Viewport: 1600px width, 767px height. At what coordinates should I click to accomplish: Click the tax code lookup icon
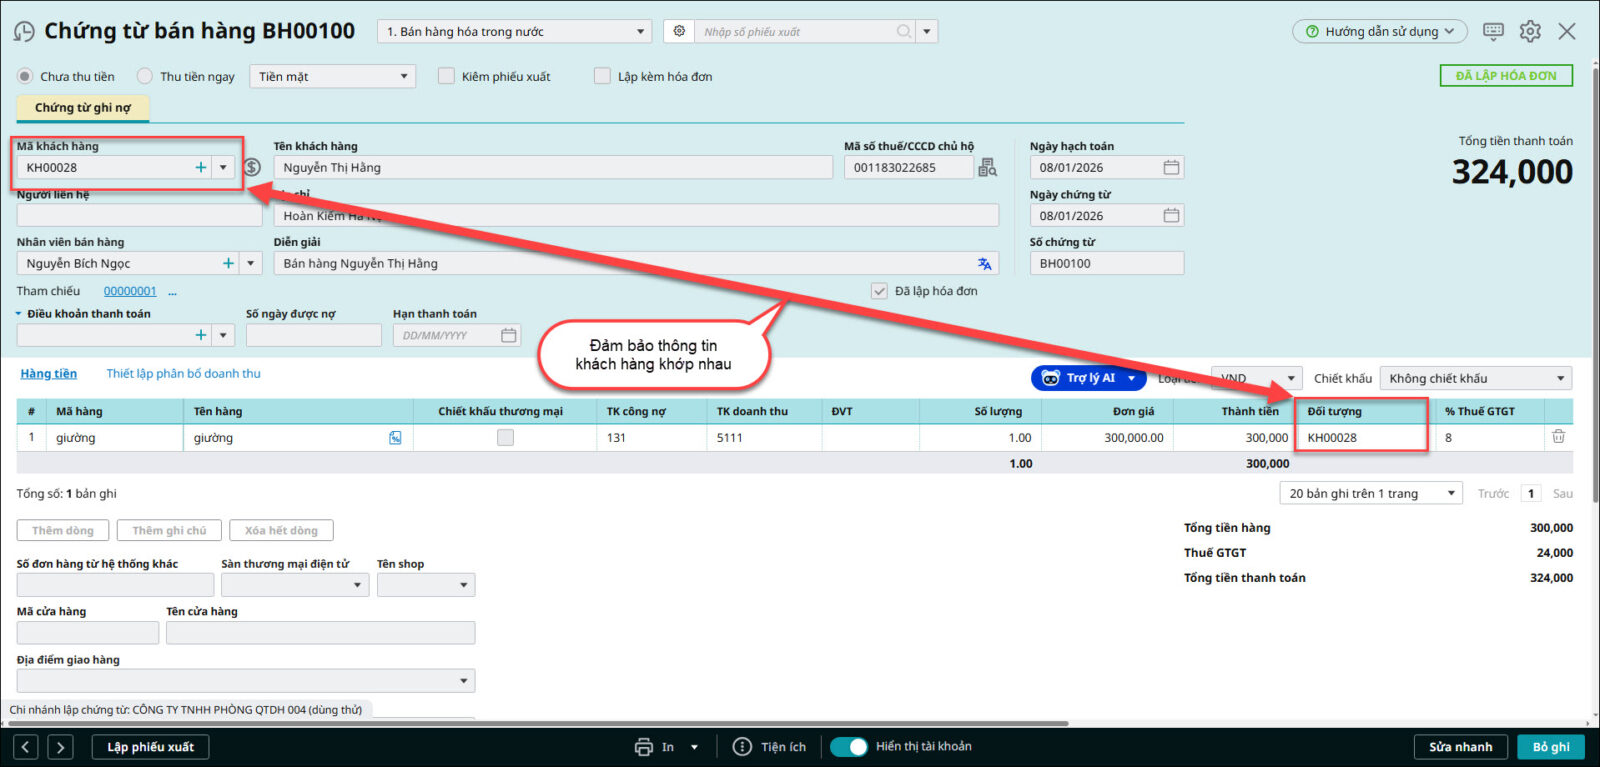click(987, 168)
